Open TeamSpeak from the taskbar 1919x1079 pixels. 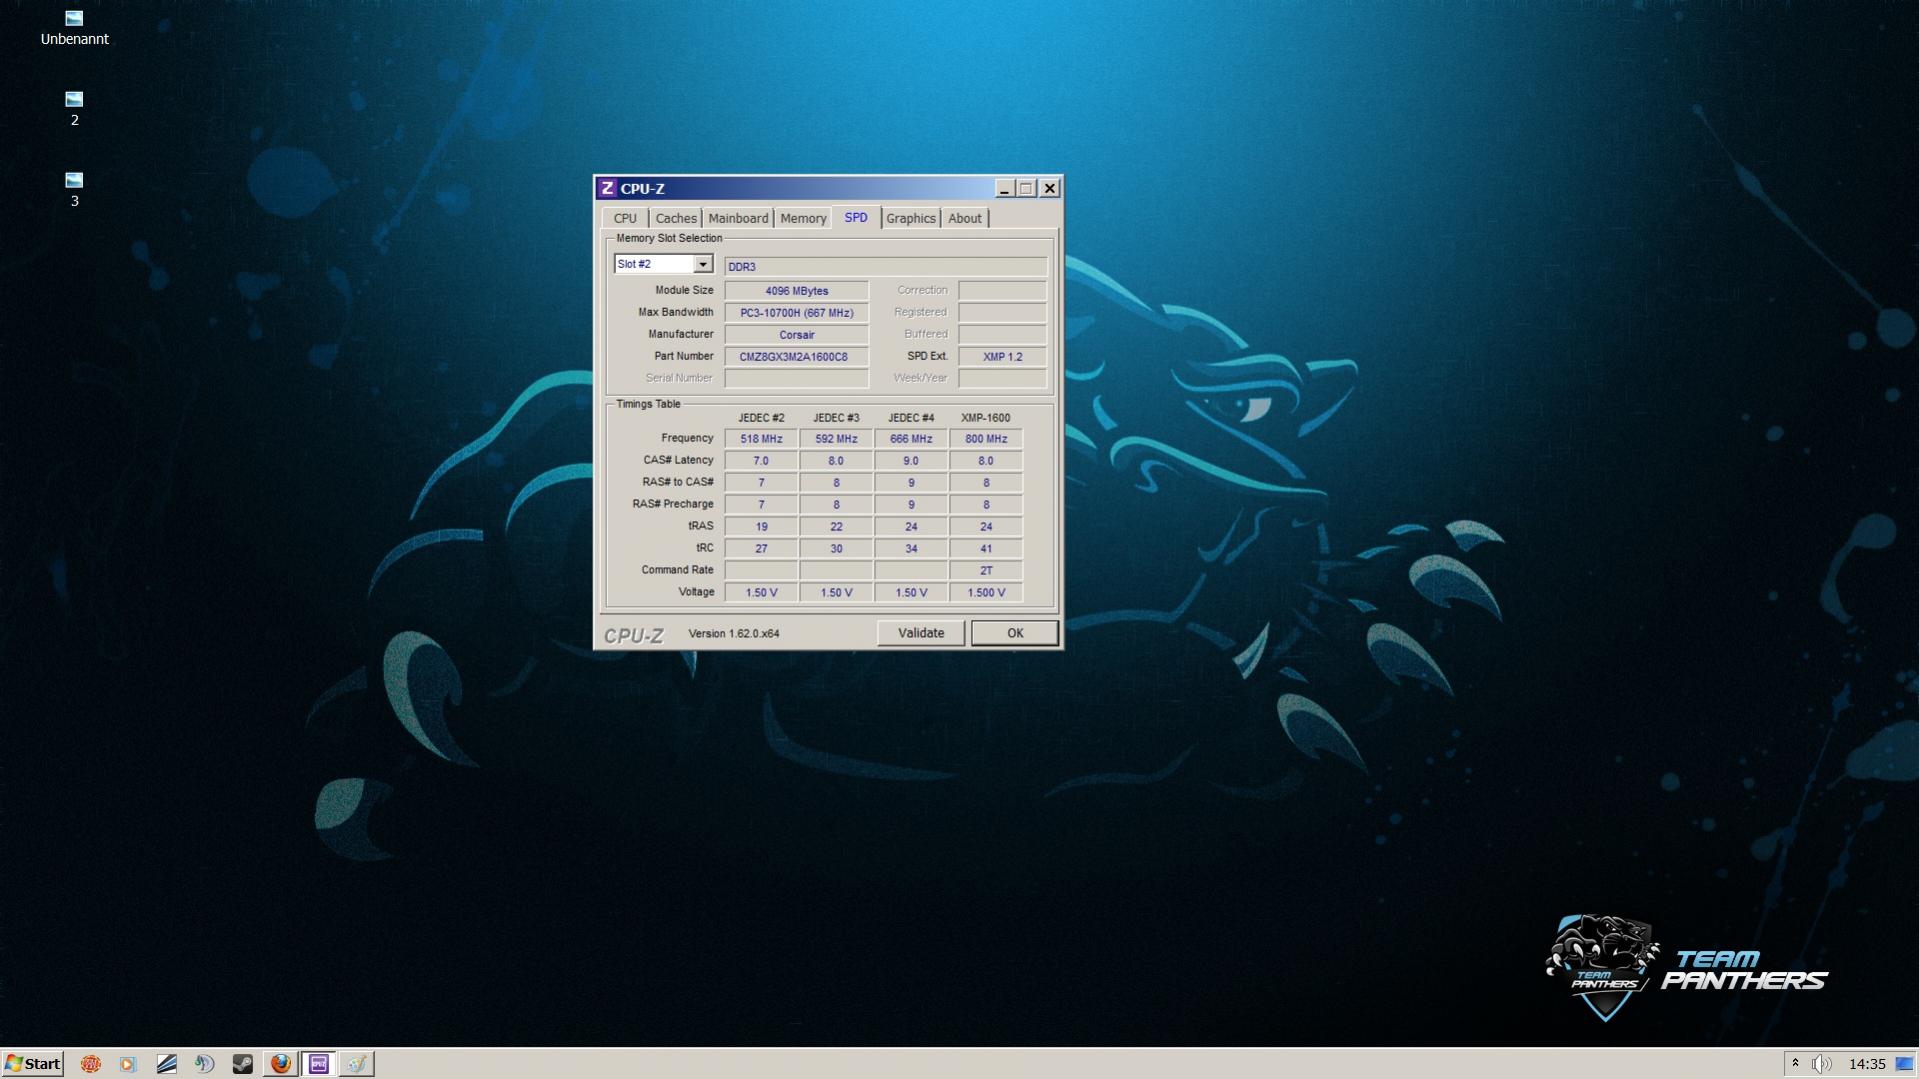[x=204, y=1064]
